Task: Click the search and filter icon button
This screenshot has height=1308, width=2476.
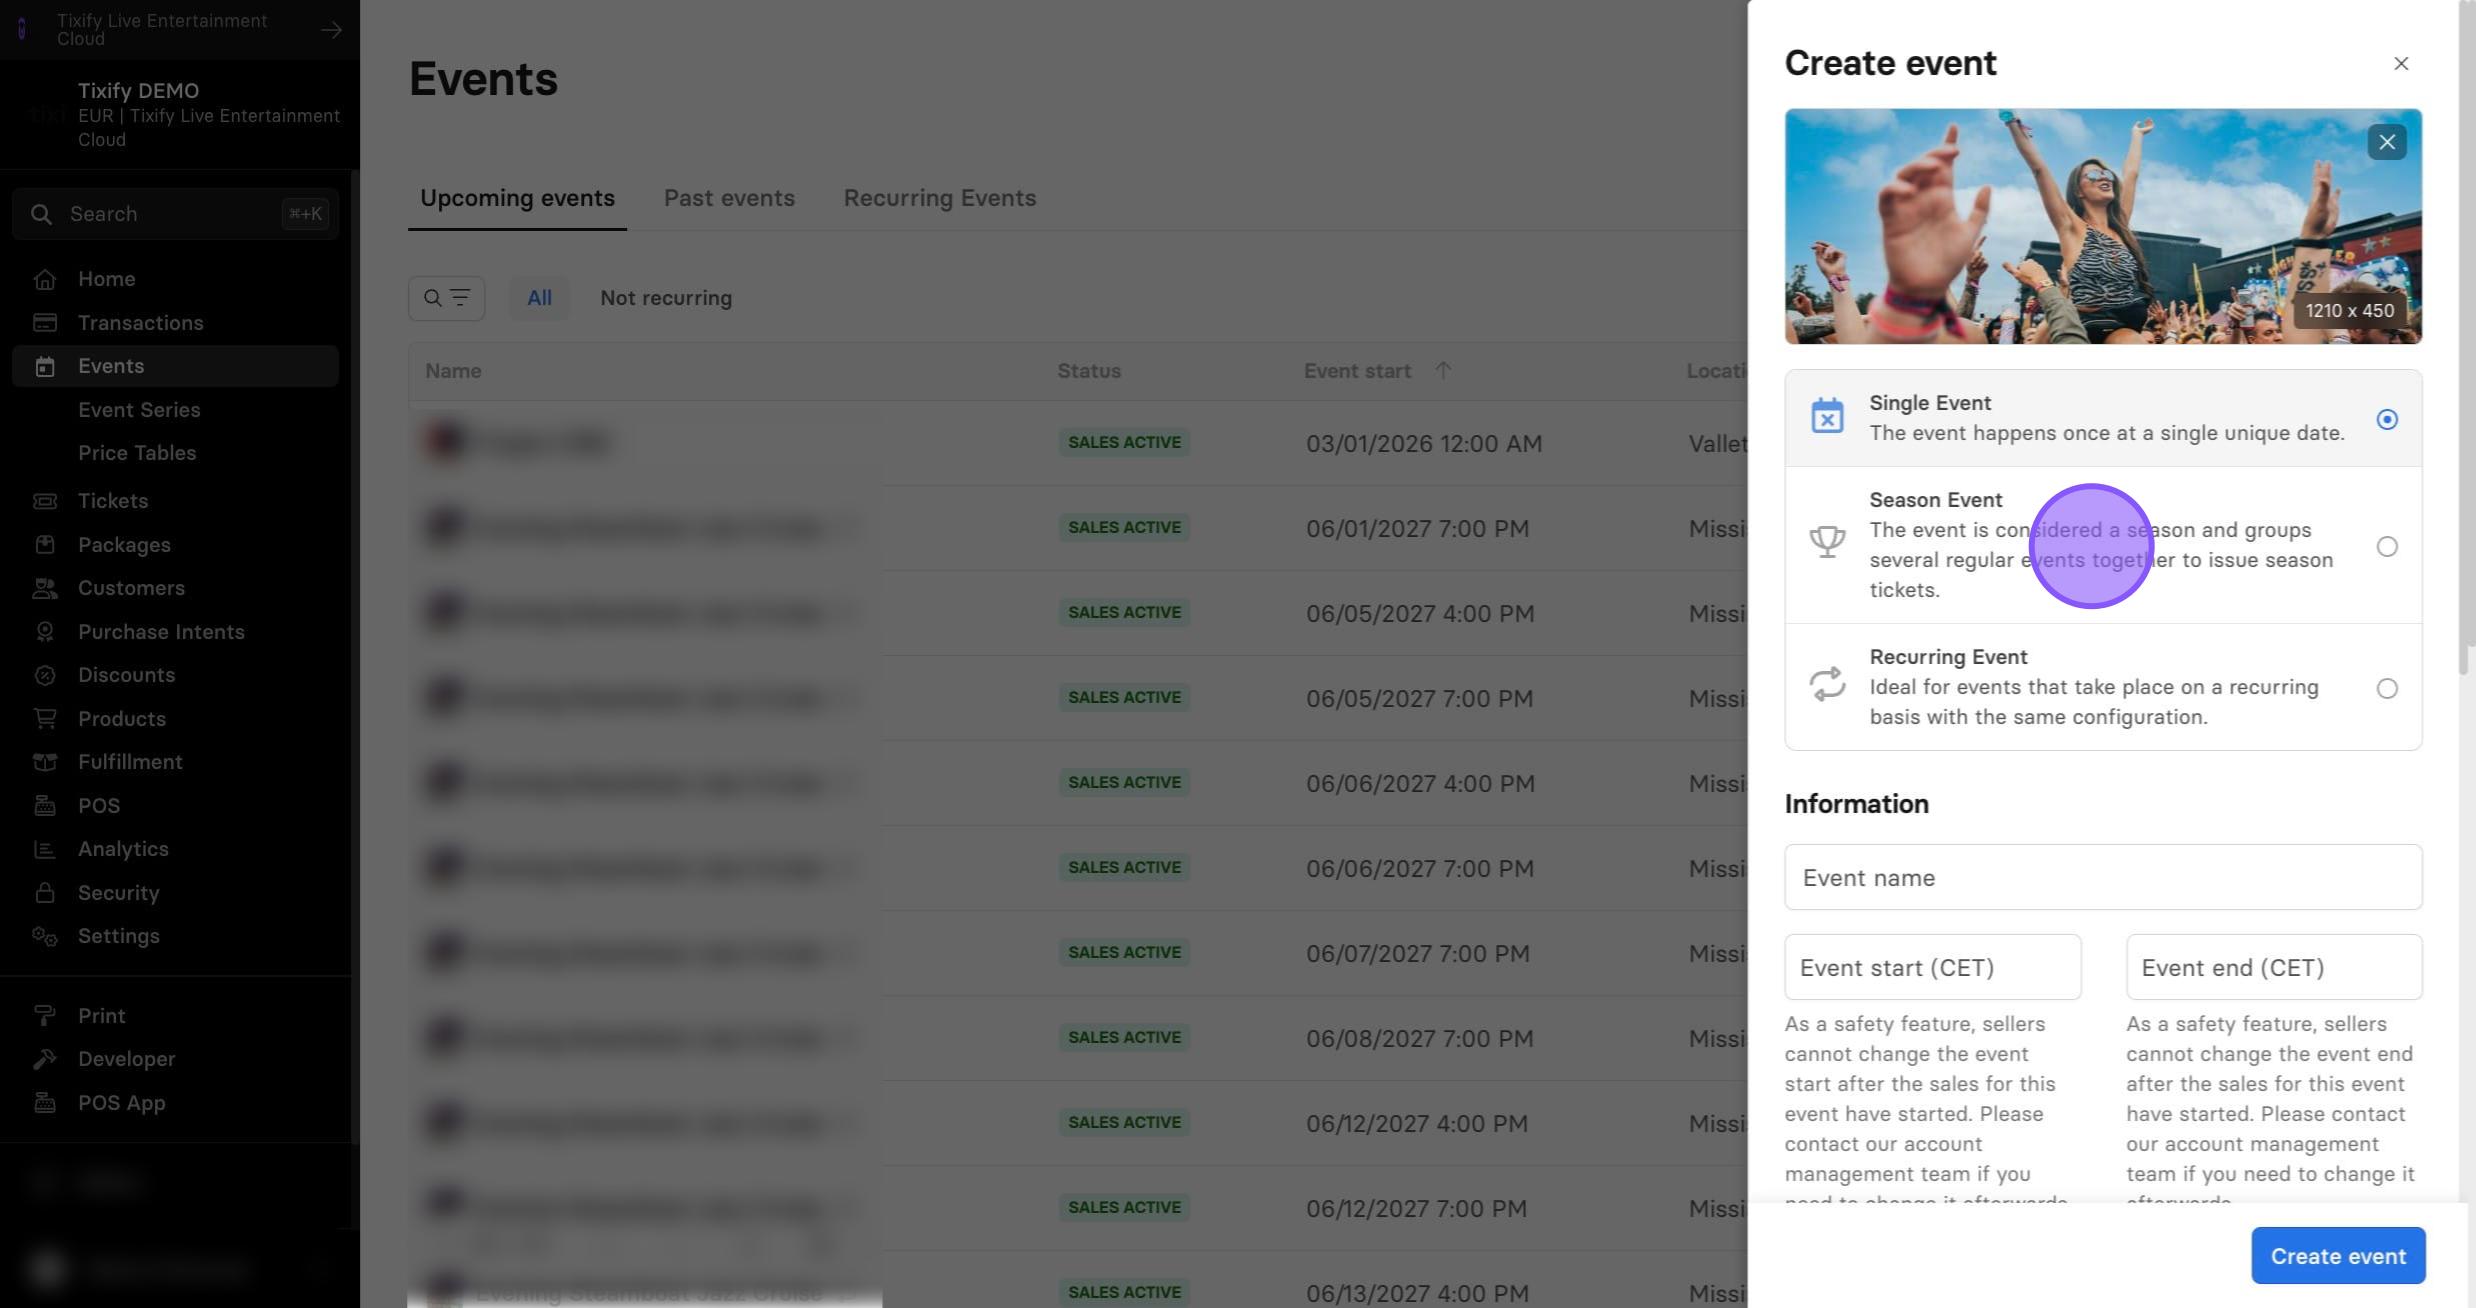Action: (446, 298)
